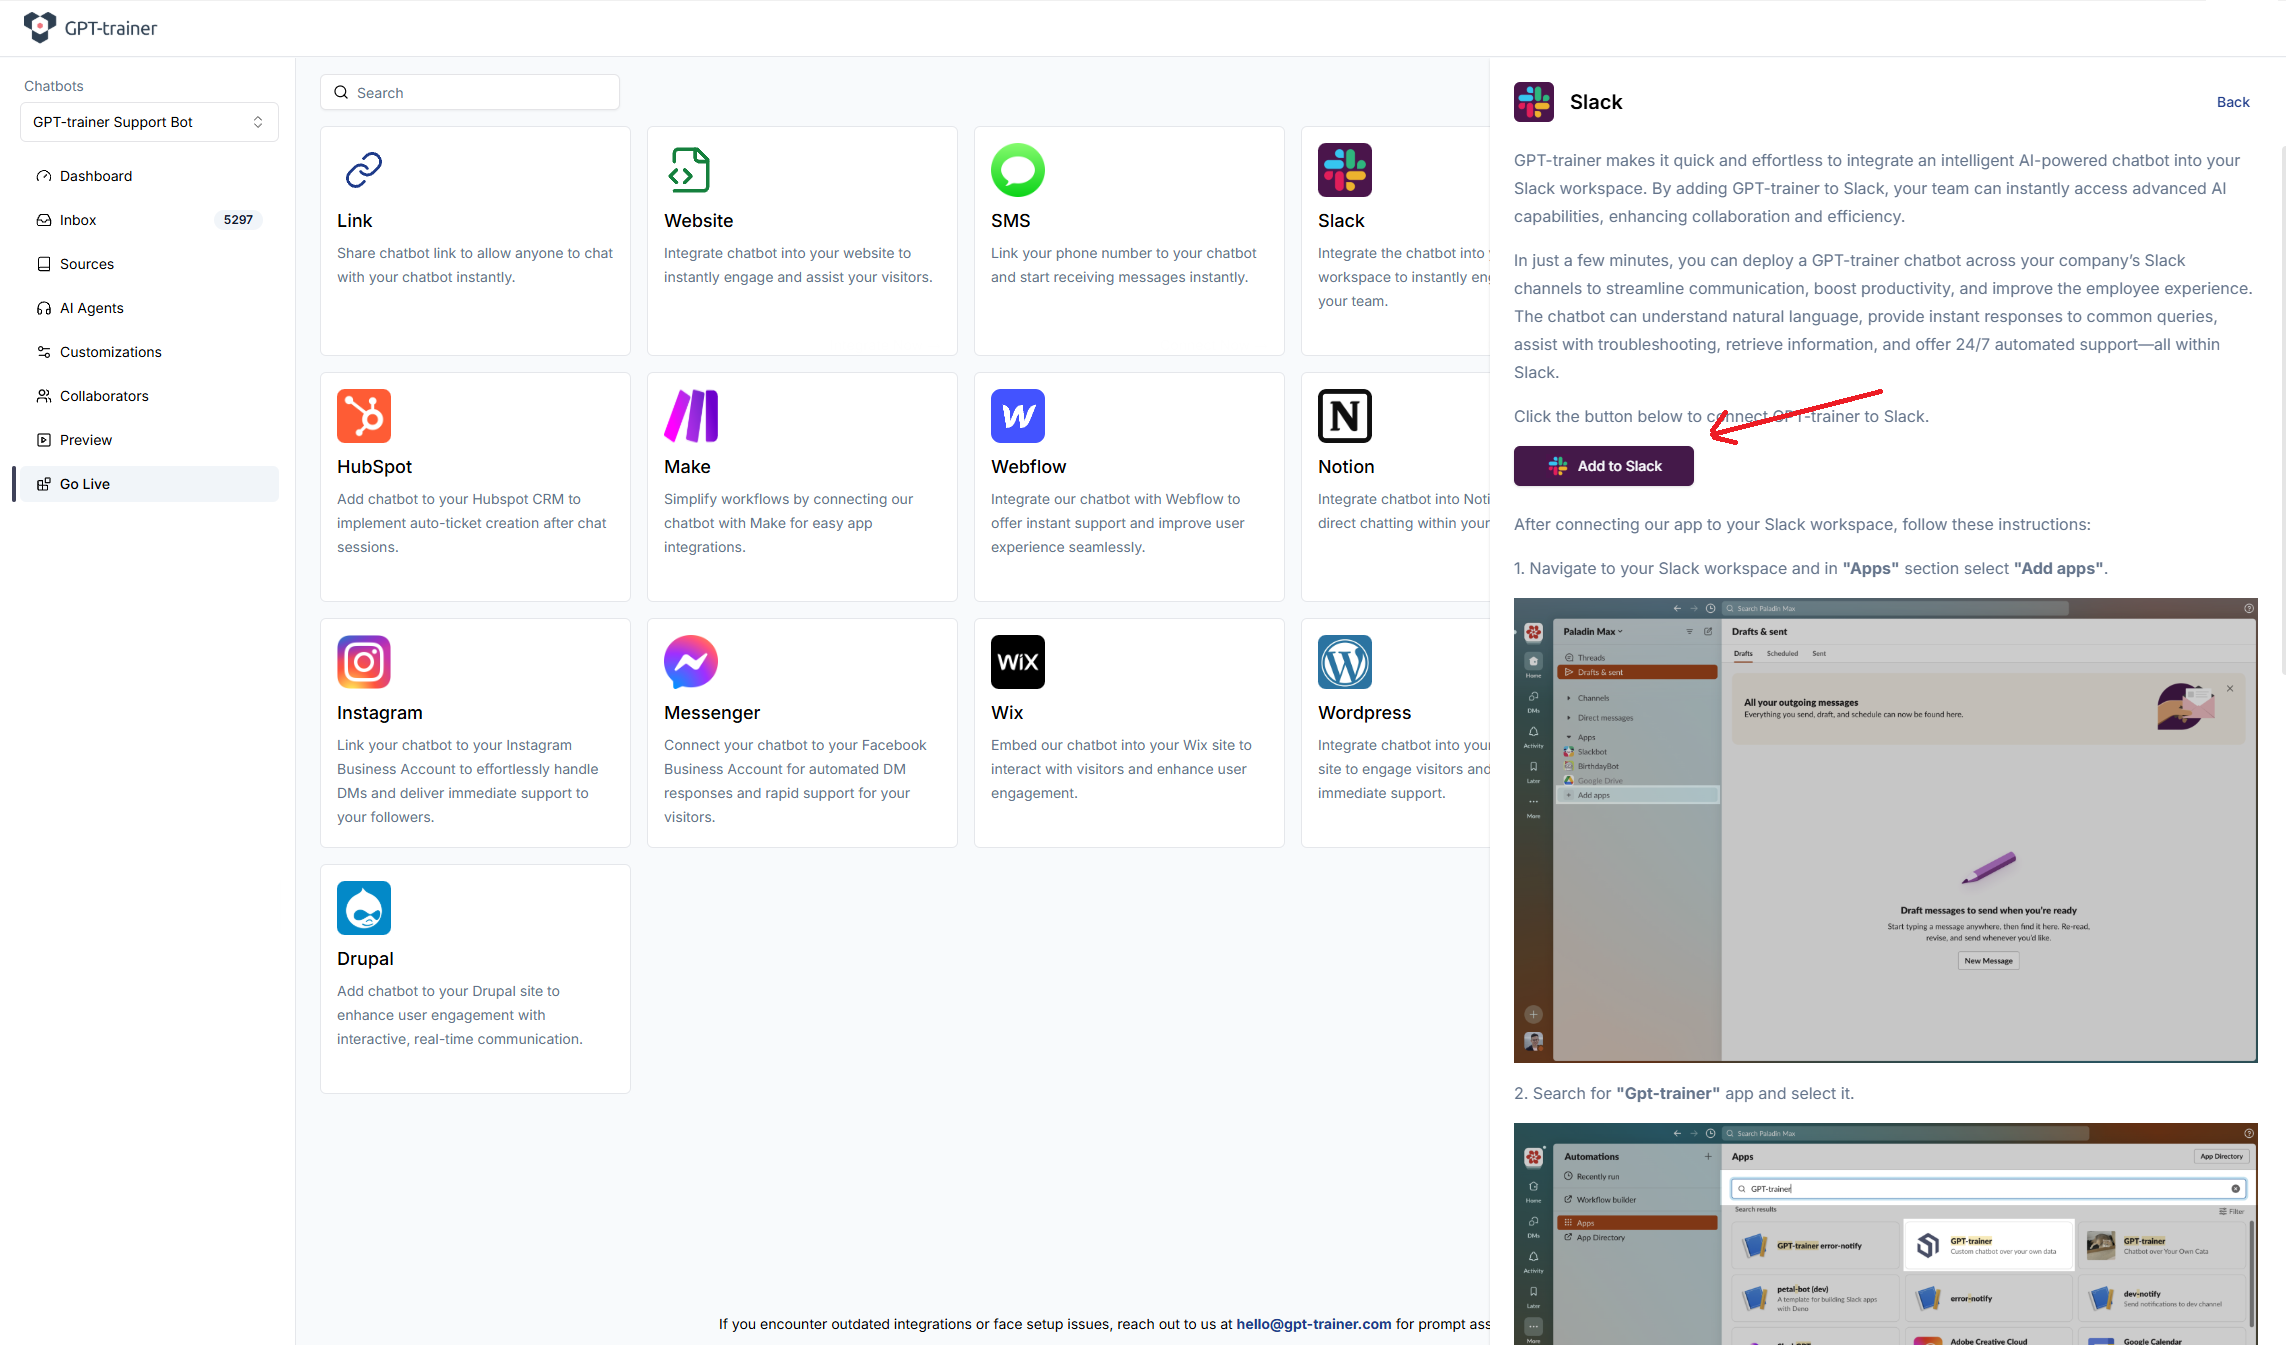Click the Back link in Slack panel

[x=2232, y=102]
